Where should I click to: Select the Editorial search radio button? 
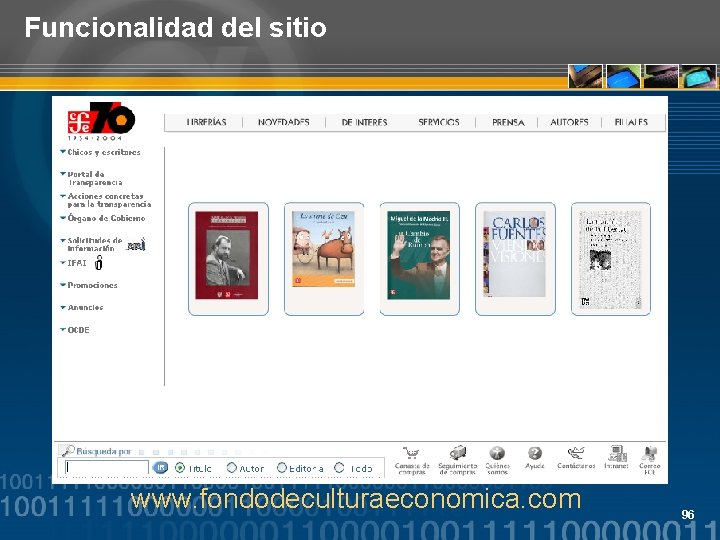(x=281, y=467)
